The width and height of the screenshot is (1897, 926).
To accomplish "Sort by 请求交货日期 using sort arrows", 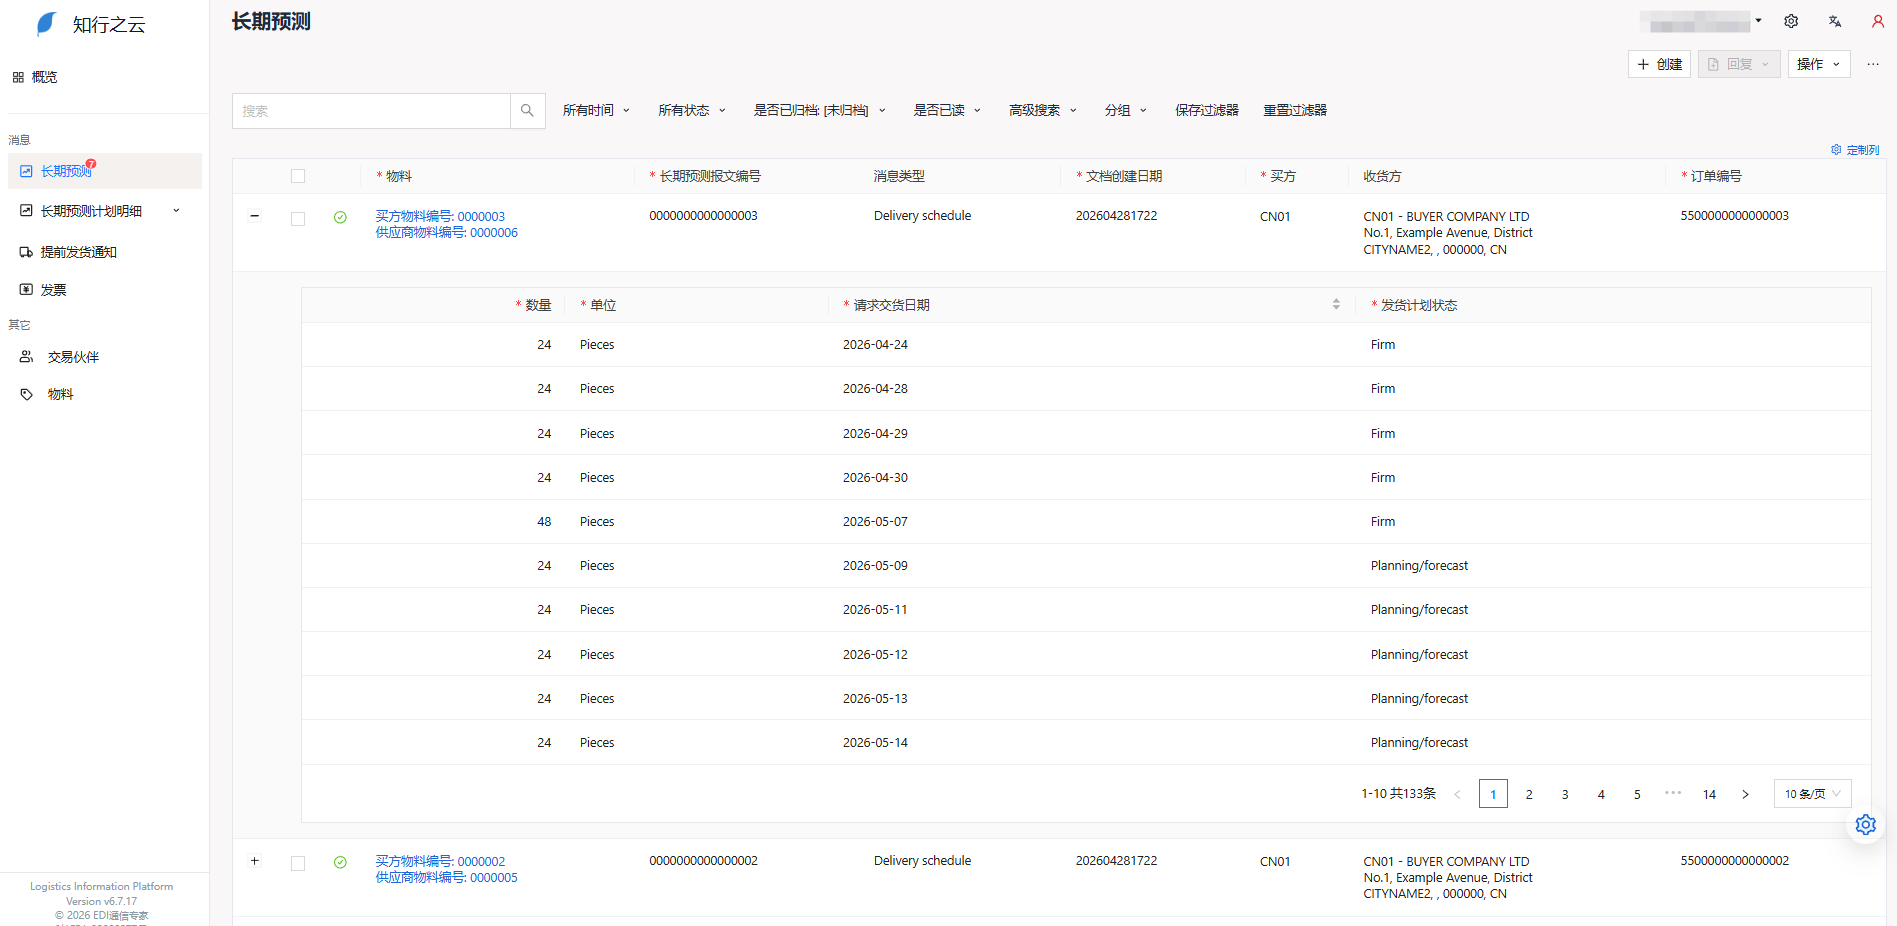I will (x=1336, y=304).
